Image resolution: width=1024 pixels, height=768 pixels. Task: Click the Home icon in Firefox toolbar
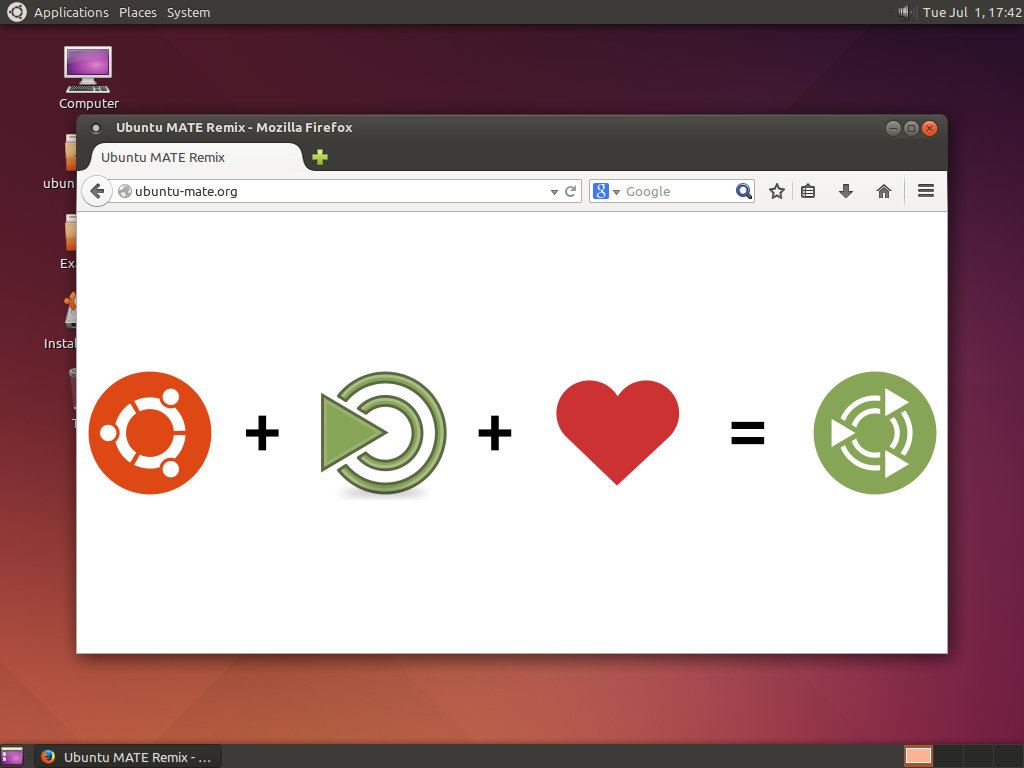pyautogui.click(x=884, y=191)
